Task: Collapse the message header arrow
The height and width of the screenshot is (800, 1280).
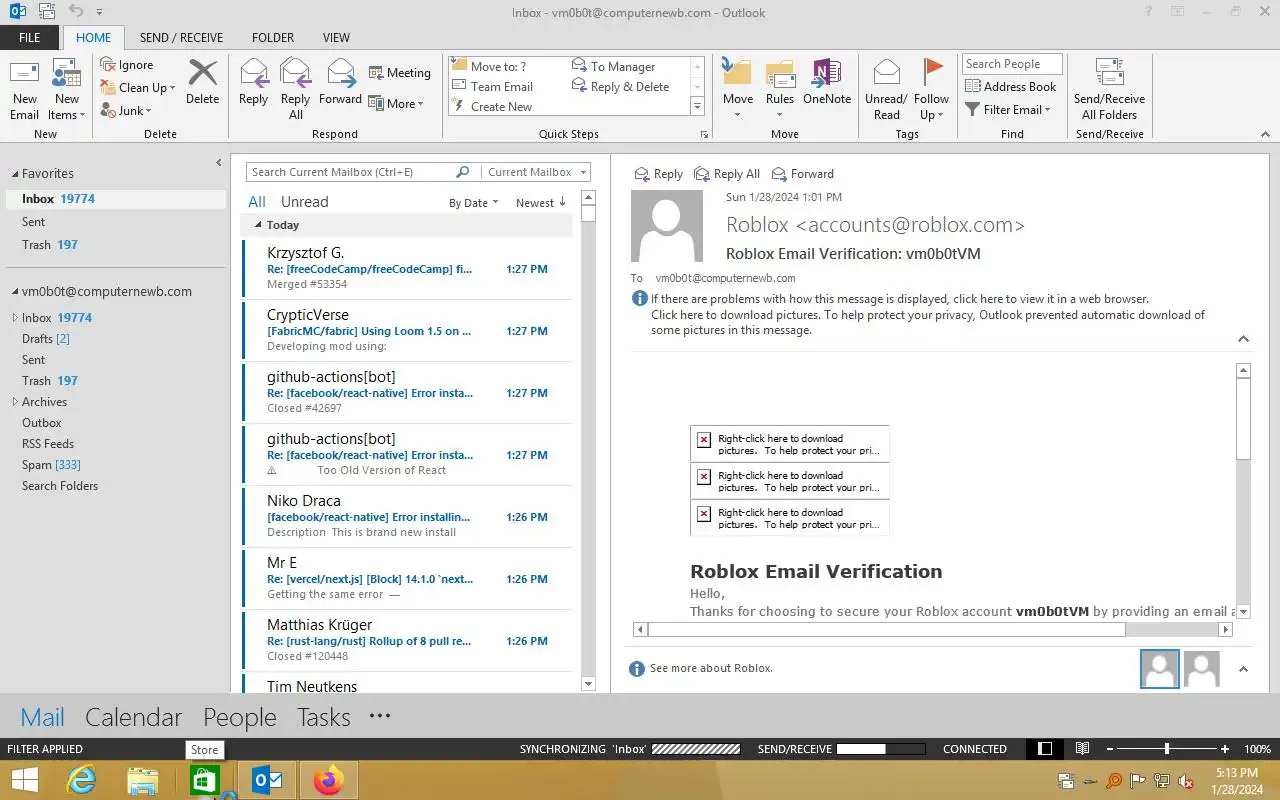Action: (1244, 339)
